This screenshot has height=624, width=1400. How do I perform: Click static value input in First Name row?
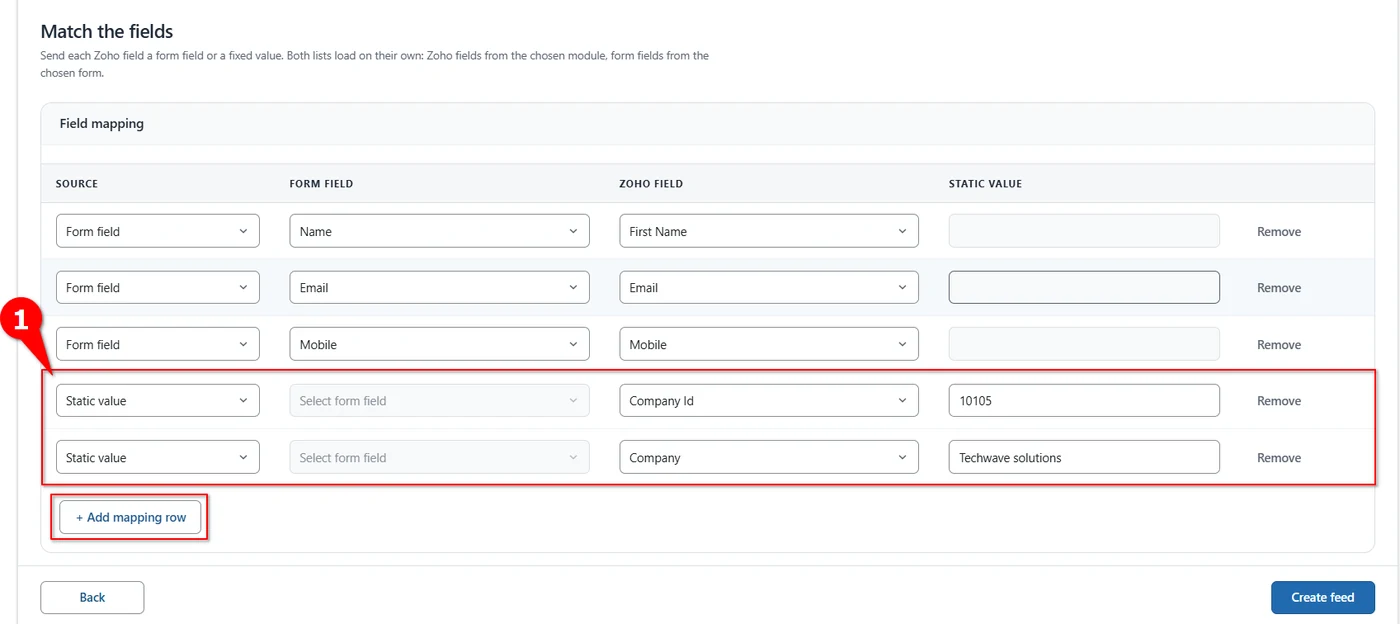point(1084,231)
